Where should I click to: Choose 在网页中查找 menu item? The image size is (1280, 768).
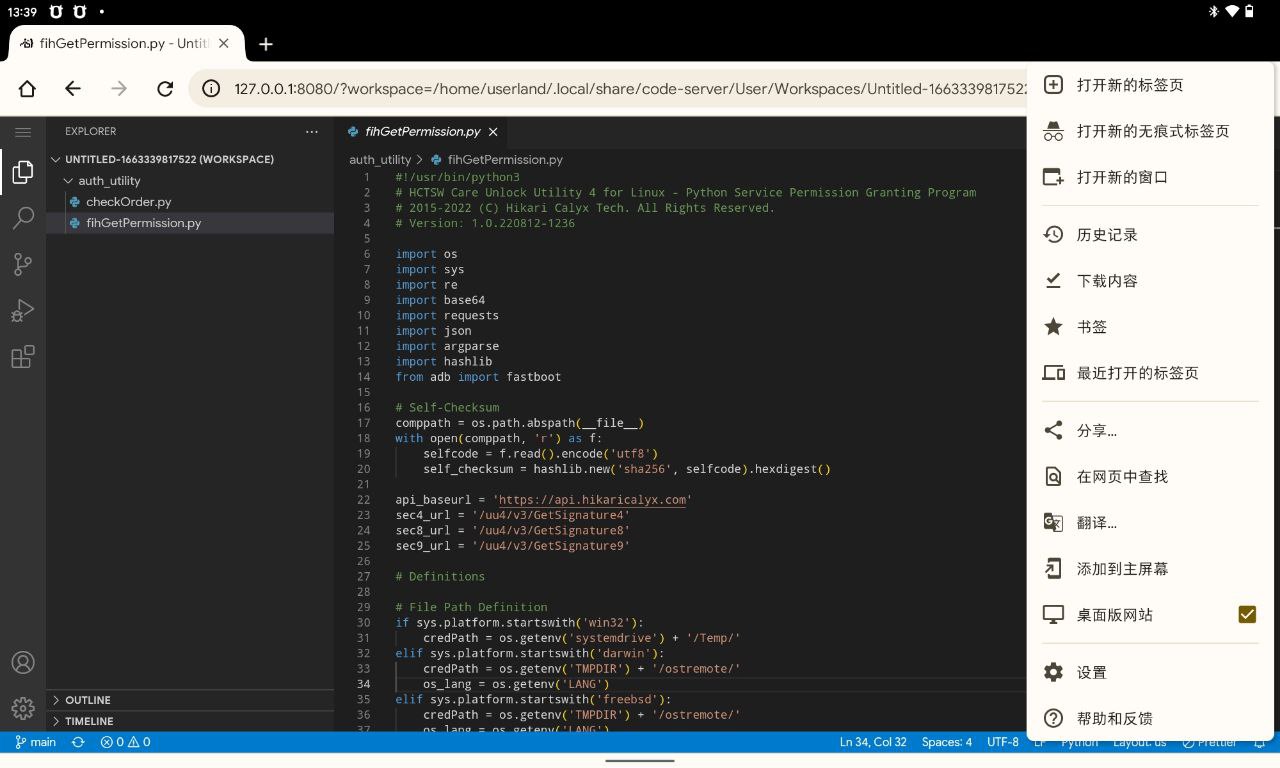pyautogui.click(x=1150, y=477)
